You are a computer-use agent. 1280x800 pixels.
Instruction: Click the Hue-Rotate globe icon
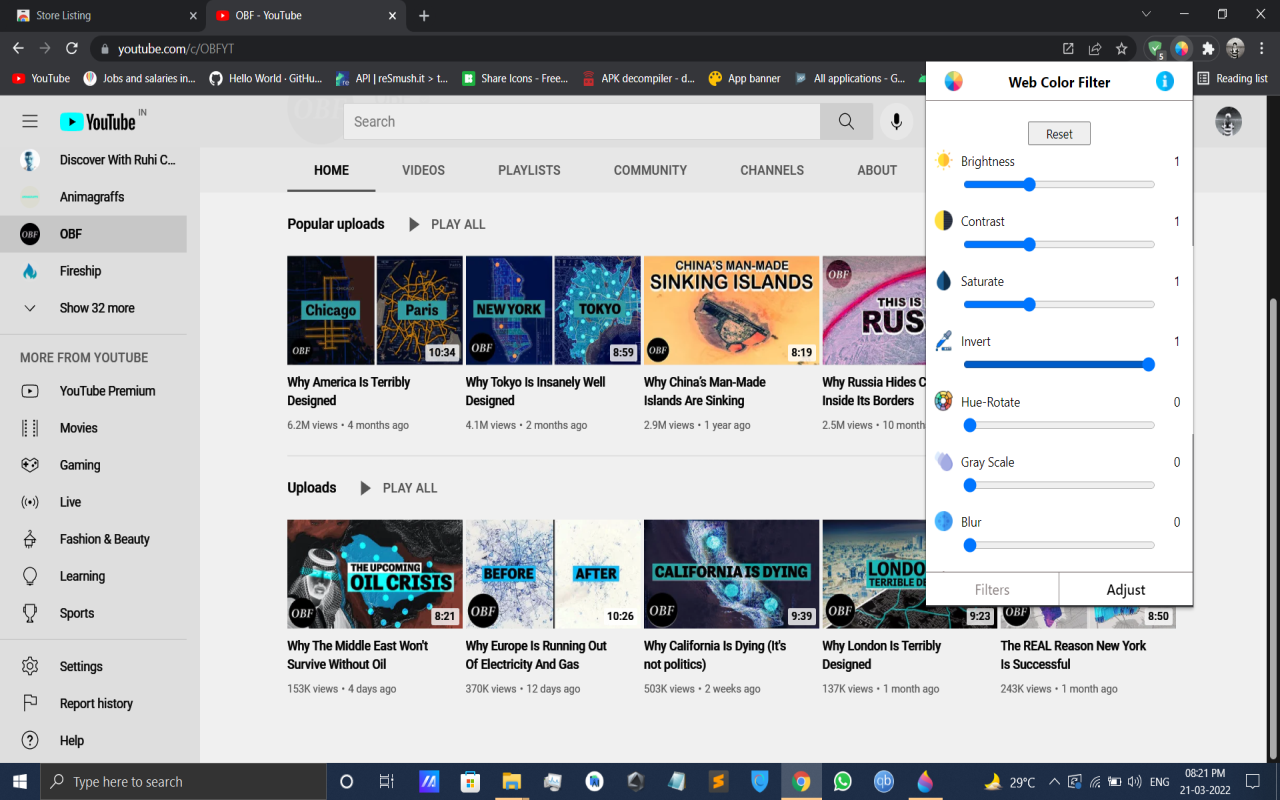(x=941, y=400)
